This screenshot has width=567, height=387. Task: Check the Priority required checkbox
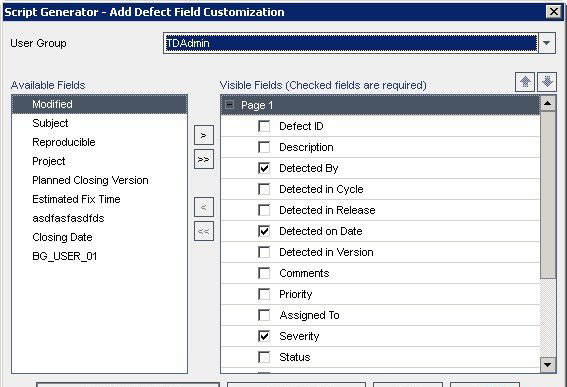click(x=264, y=294)
